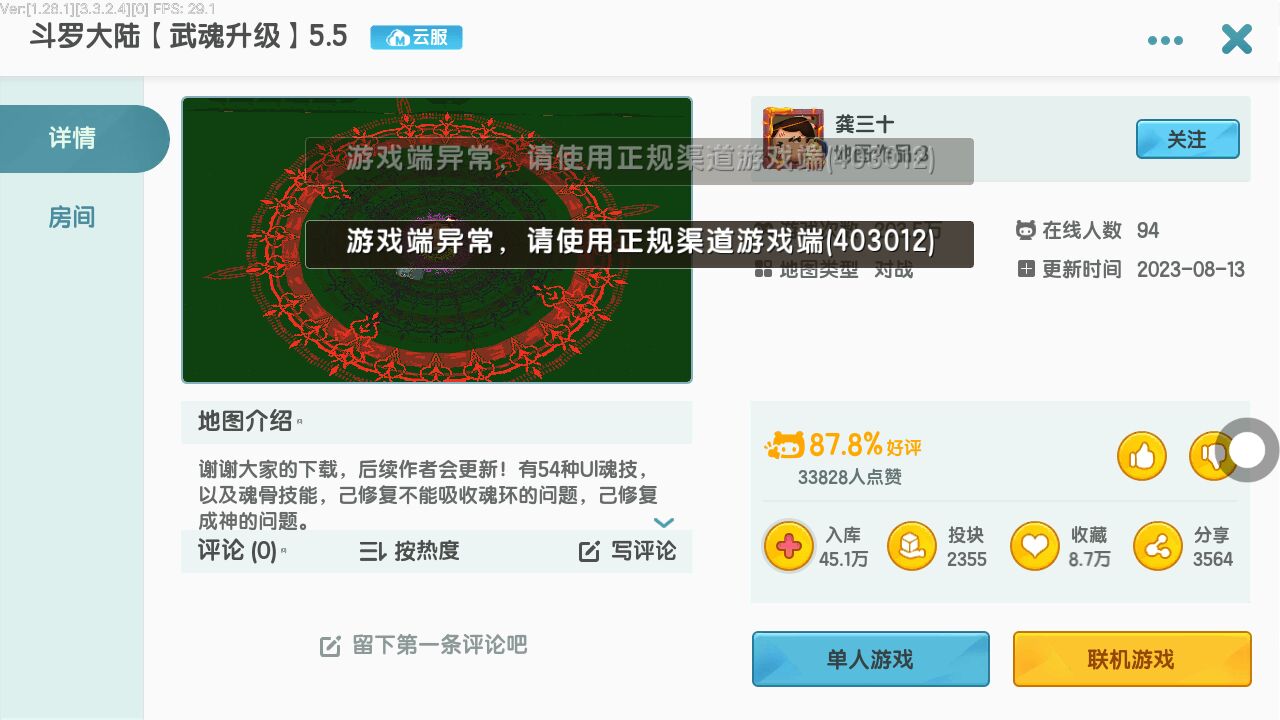Viewport: 1280px width, 720px height.
Task: Follow the author with 关注 button
Action: pos(1187,139)
